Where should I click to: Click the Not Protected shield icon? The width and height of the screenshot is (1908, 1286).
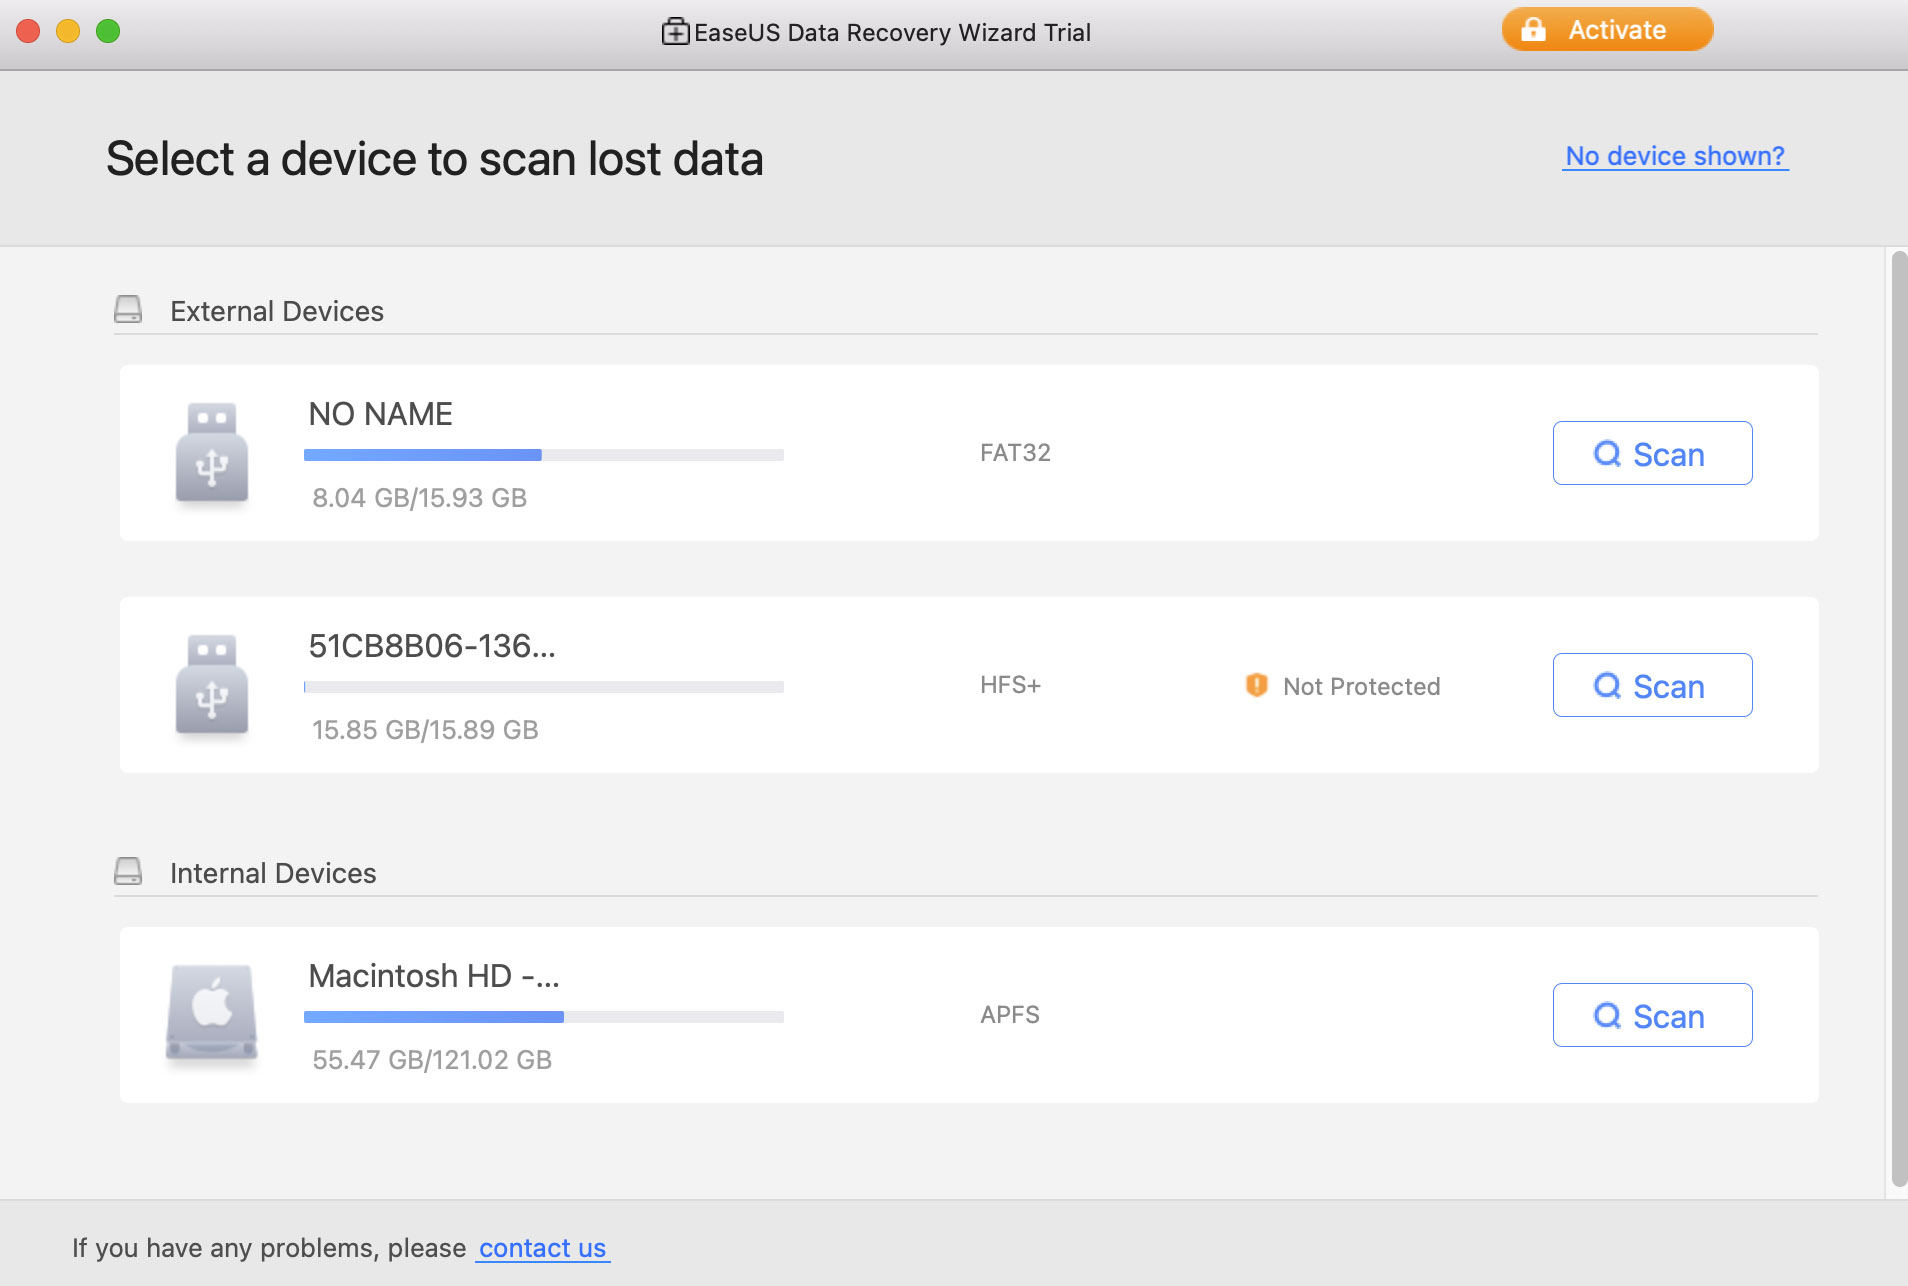pyautogui.click(x=1256, y=685)
